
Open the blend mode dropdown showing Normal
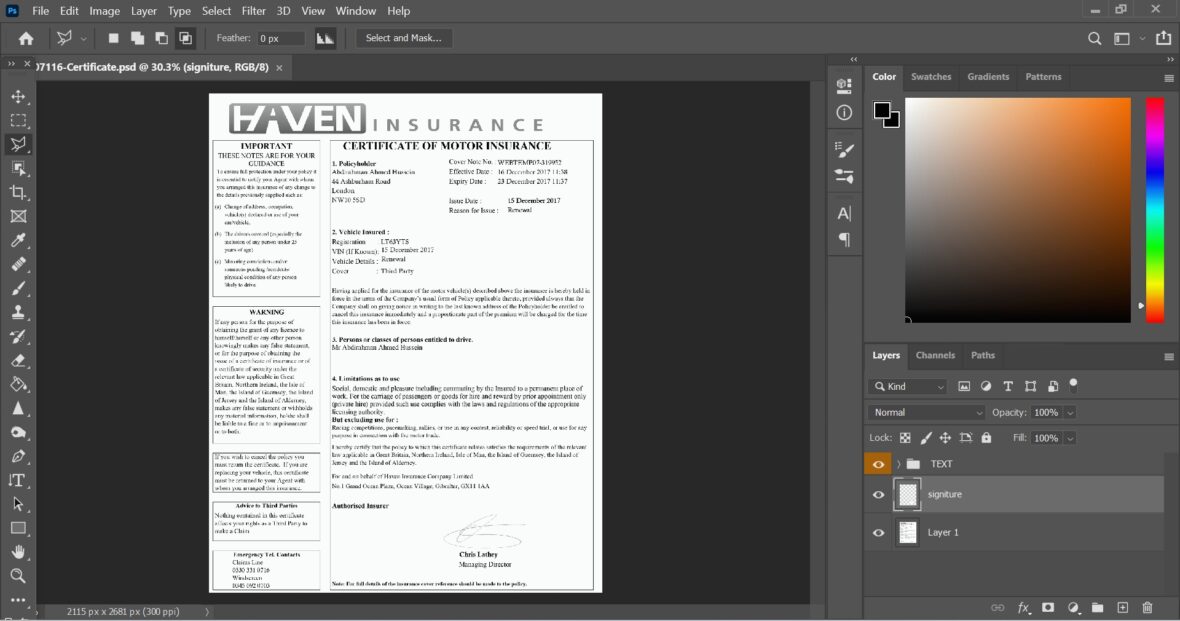[925, 412]
